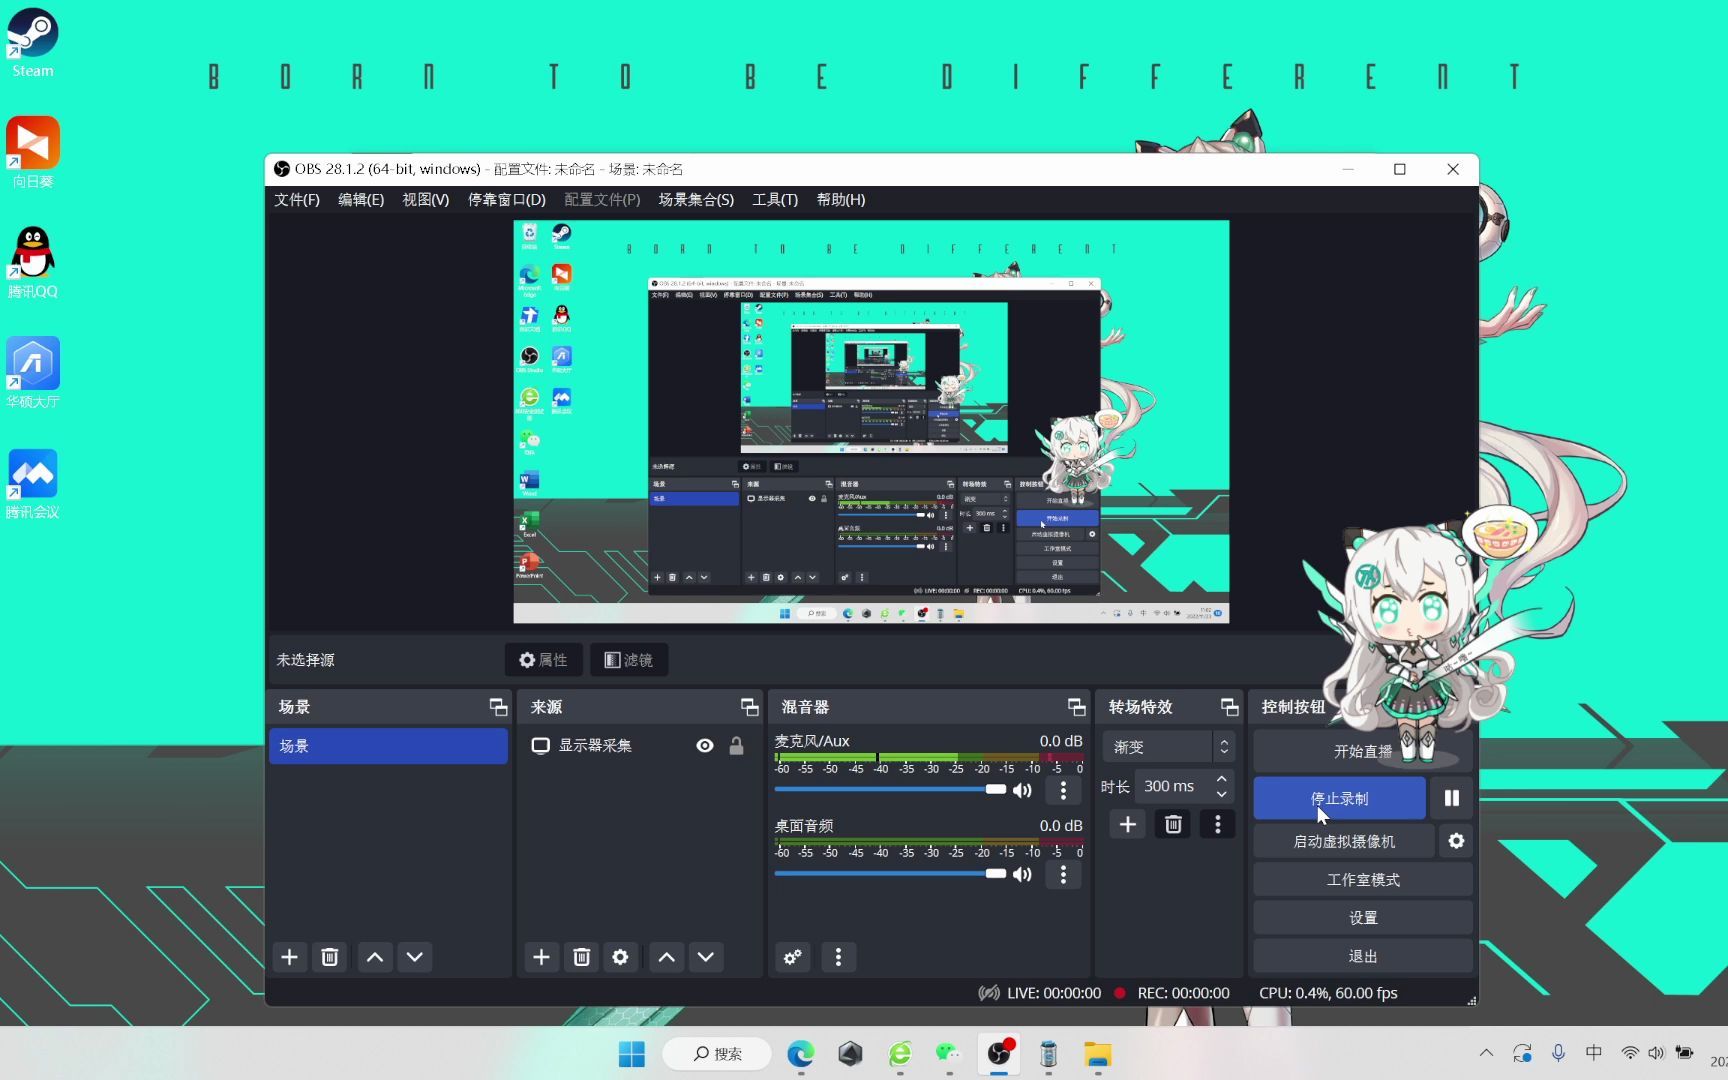1728x1080 pixels.
Task: Move source up in list
Action: [667, 957]
